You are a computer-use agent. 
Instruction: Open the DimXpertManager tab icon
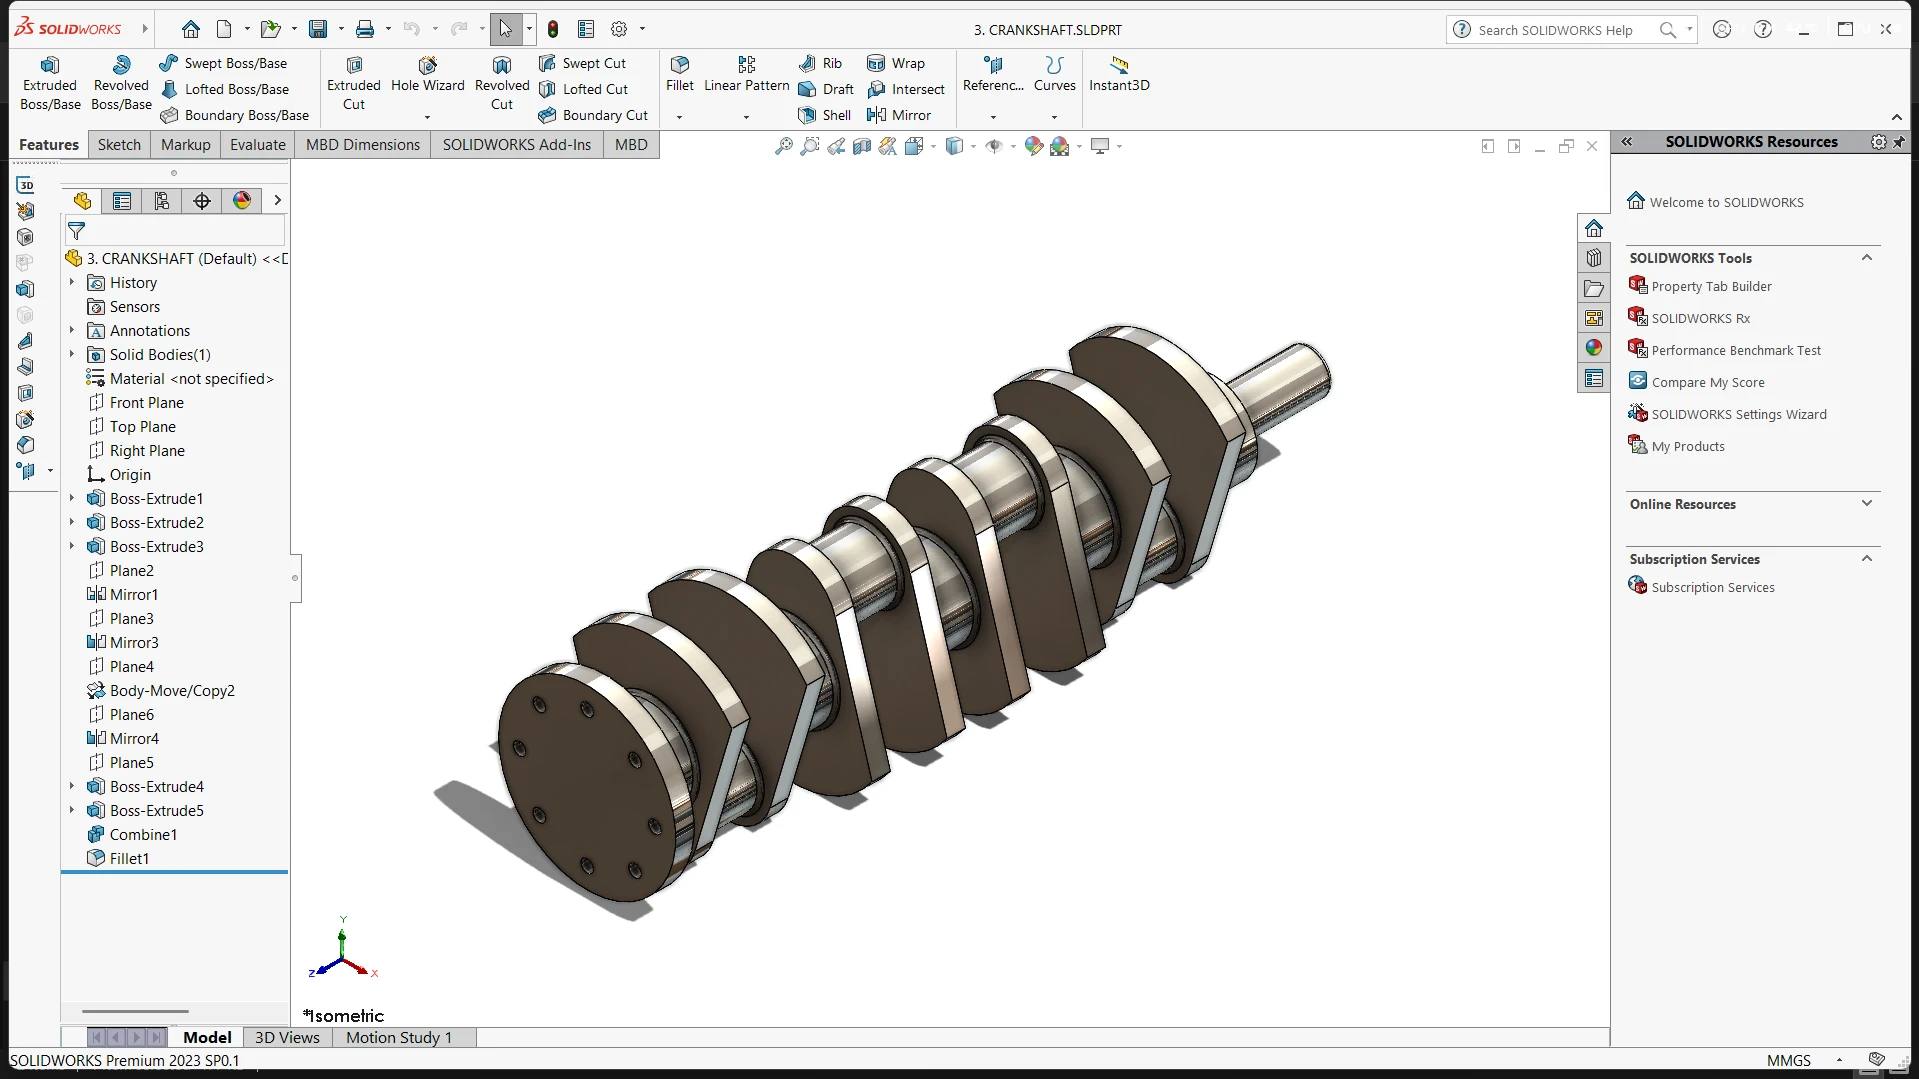[202, 201]
